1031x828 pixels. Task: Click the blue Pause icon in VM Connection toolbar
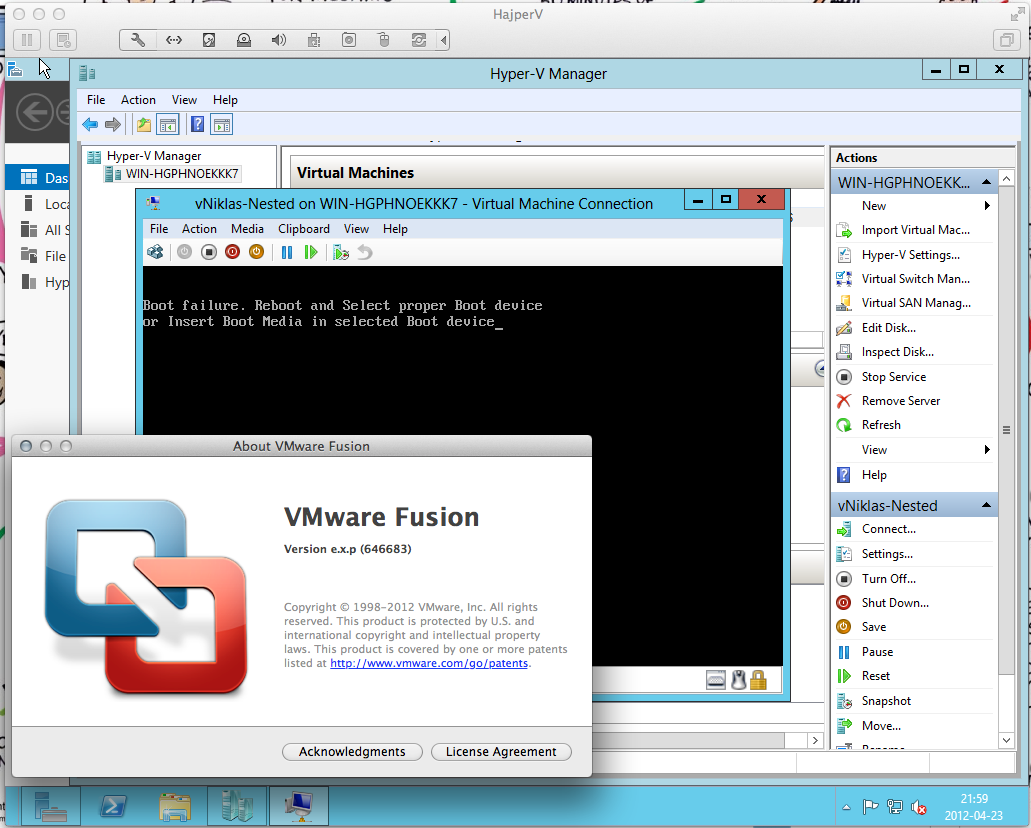coord(287,252)
